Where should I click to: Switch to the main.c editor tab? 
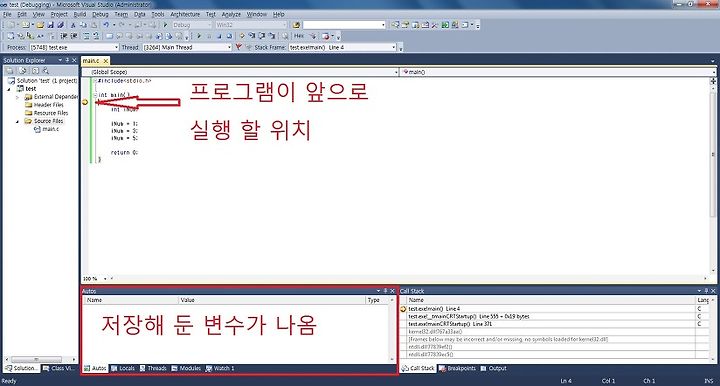[x=91, y=61]
